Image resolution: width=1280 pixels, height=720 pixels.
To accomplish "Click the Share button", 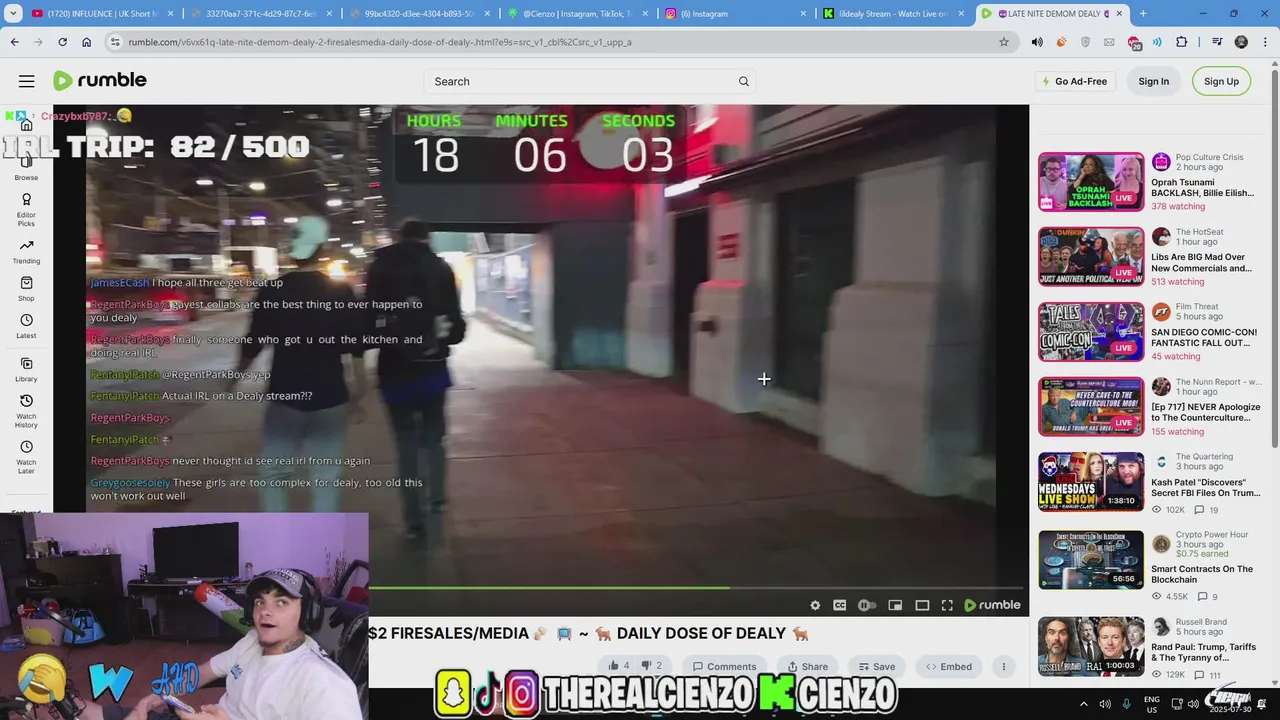I will pos(808,667).
